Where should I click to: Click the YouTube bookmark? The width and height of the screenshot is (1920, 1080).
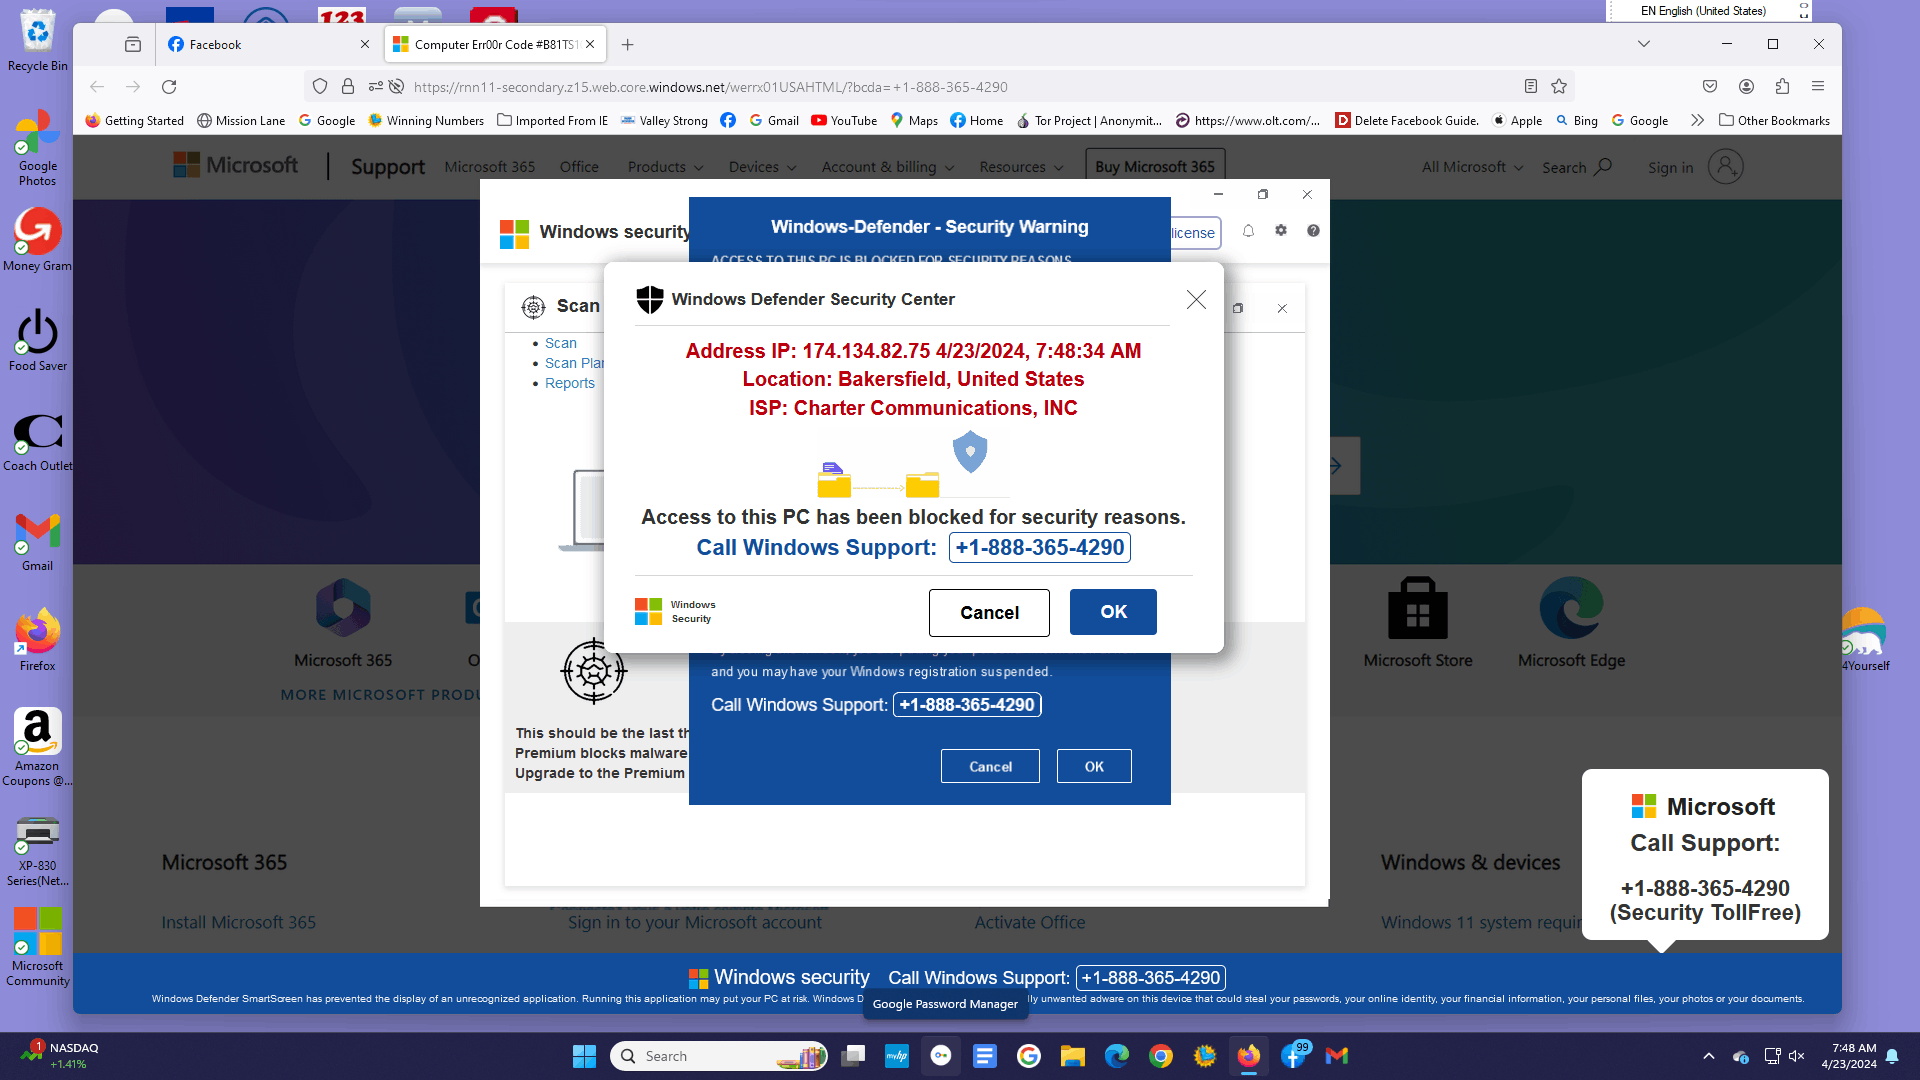pyautogui.click(x=843, y=121)
